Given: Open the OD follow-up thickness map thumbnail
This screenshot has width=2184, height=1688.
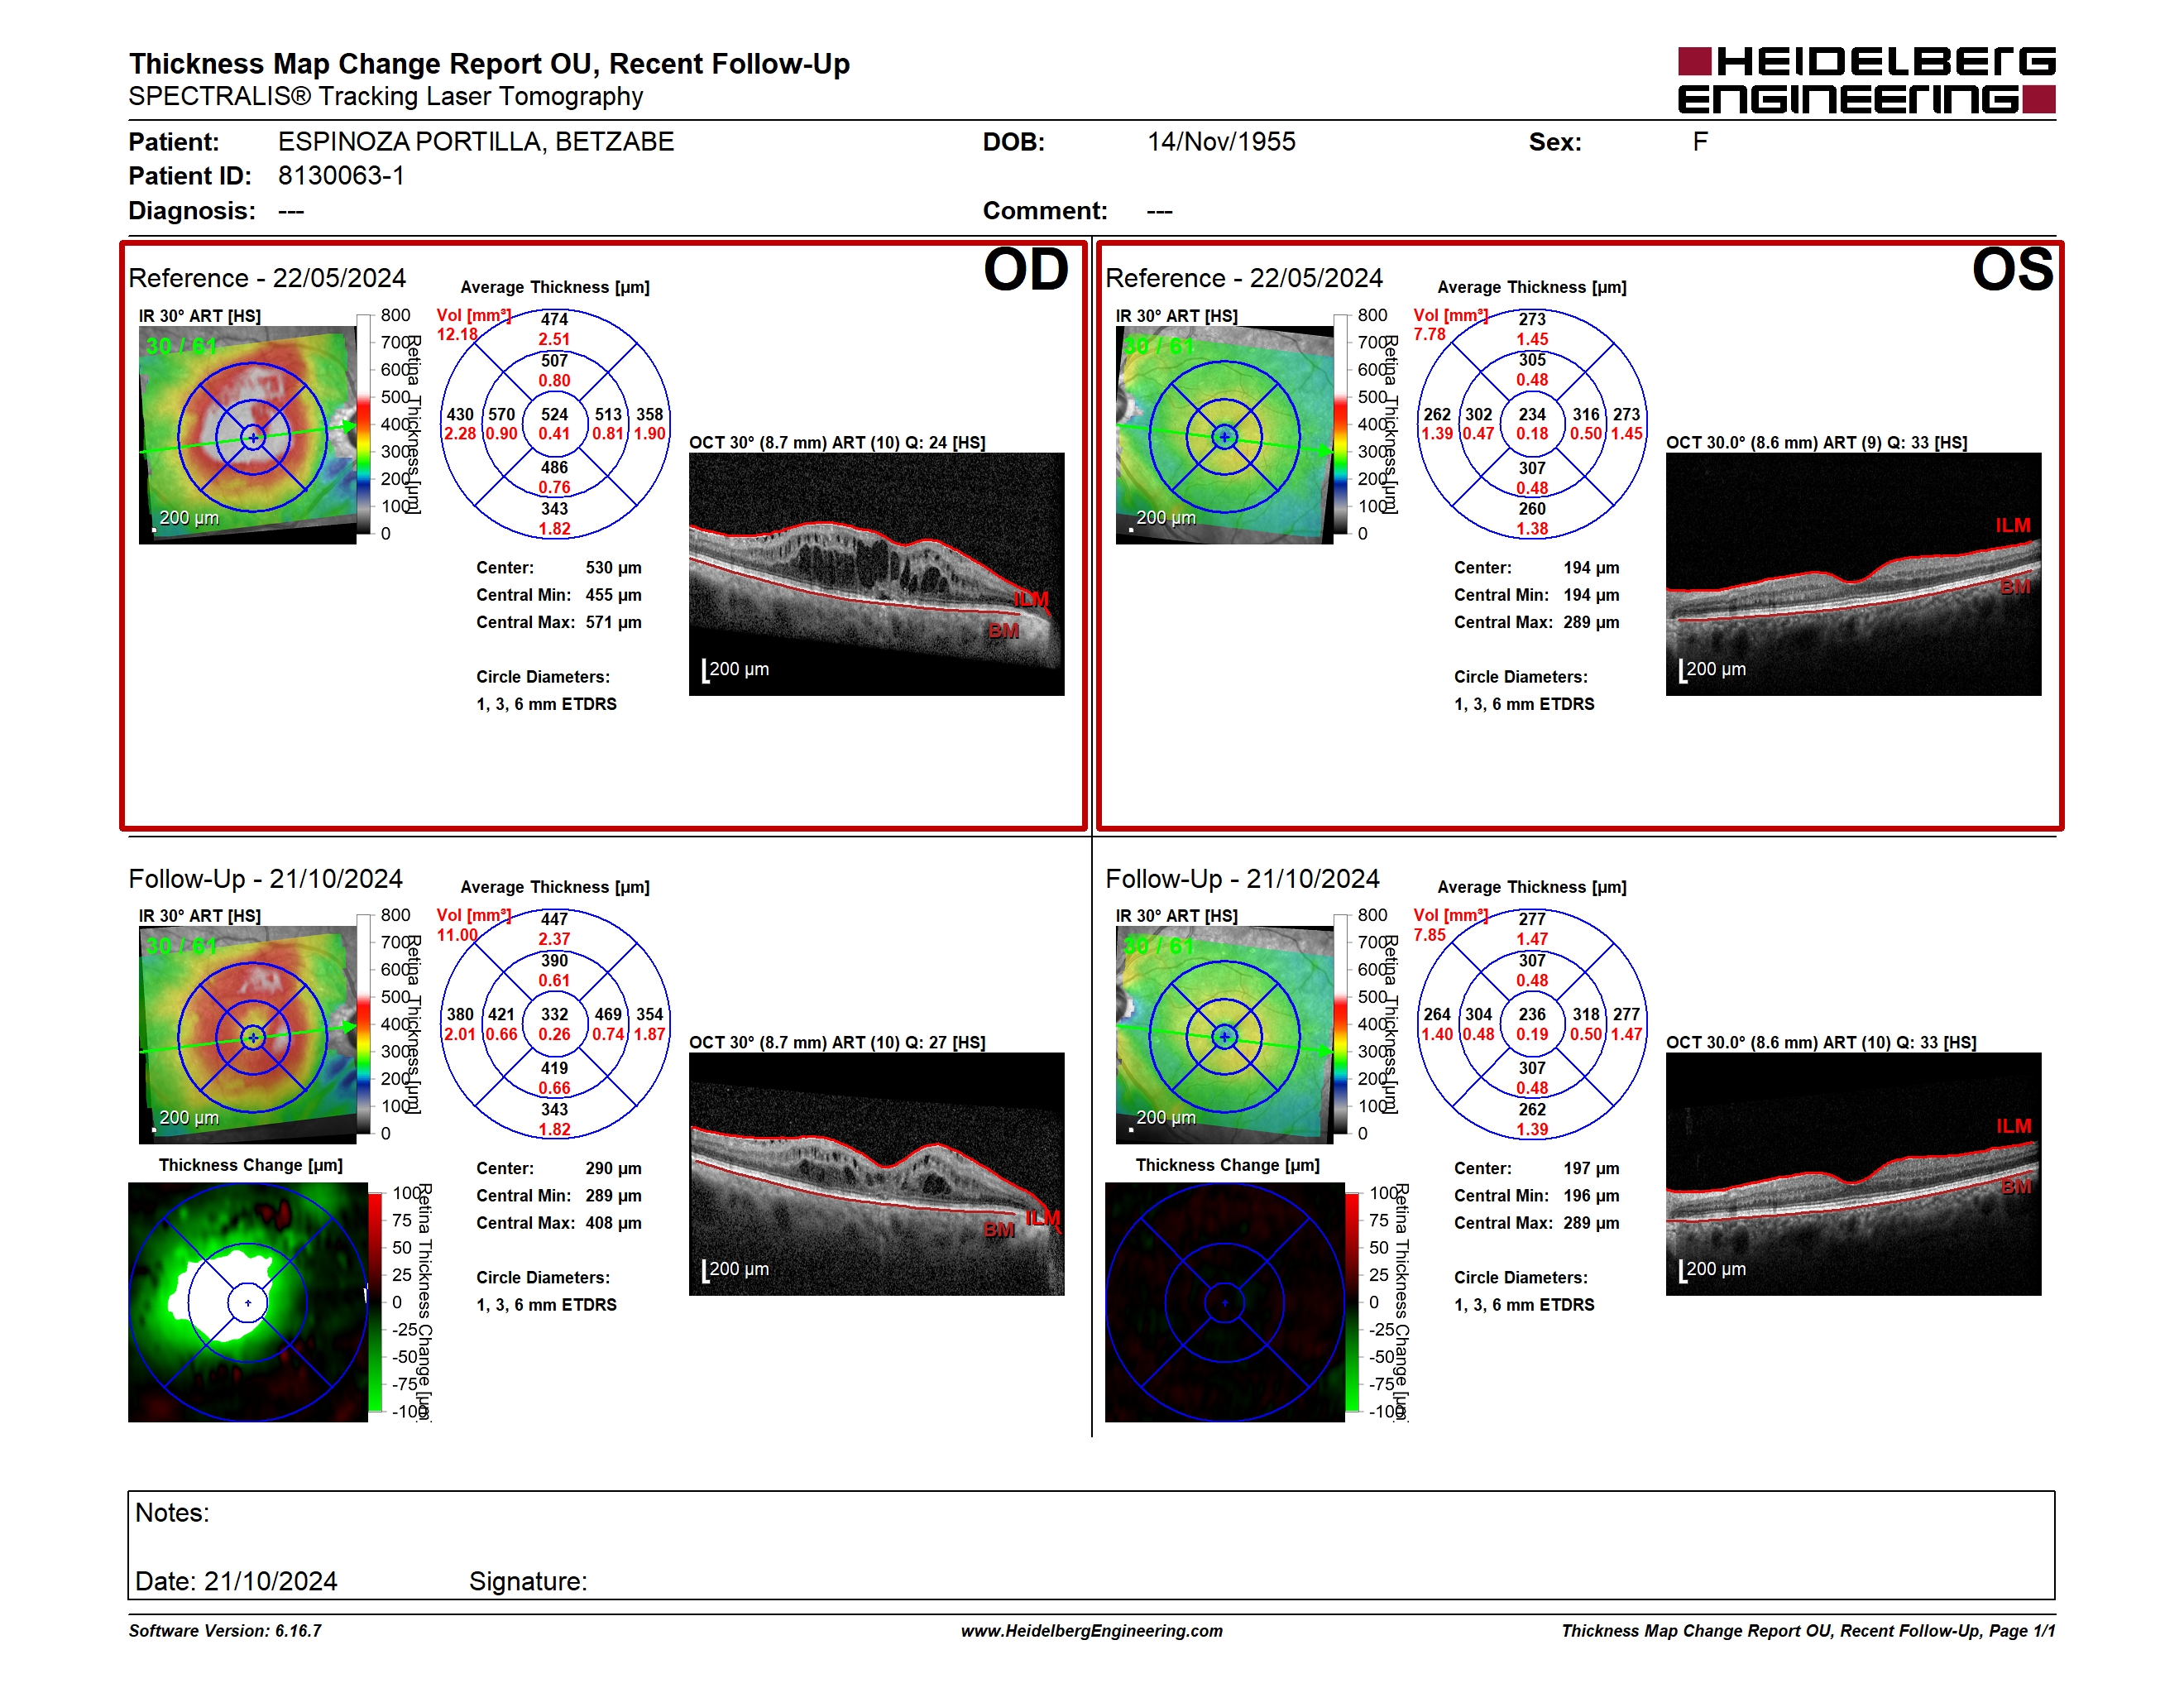Looking at the screenshot, I should click(248, 1035).
